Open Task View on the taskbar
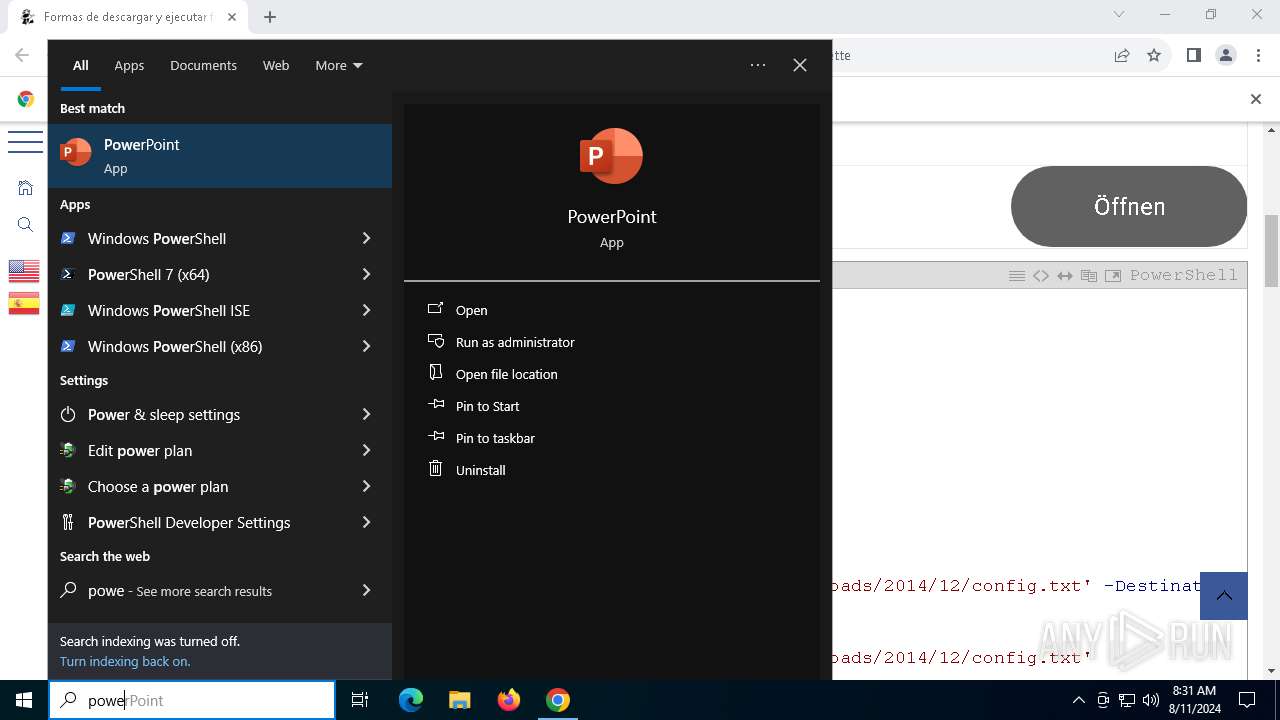The image size is (1280, 720). tap(360, 700)
